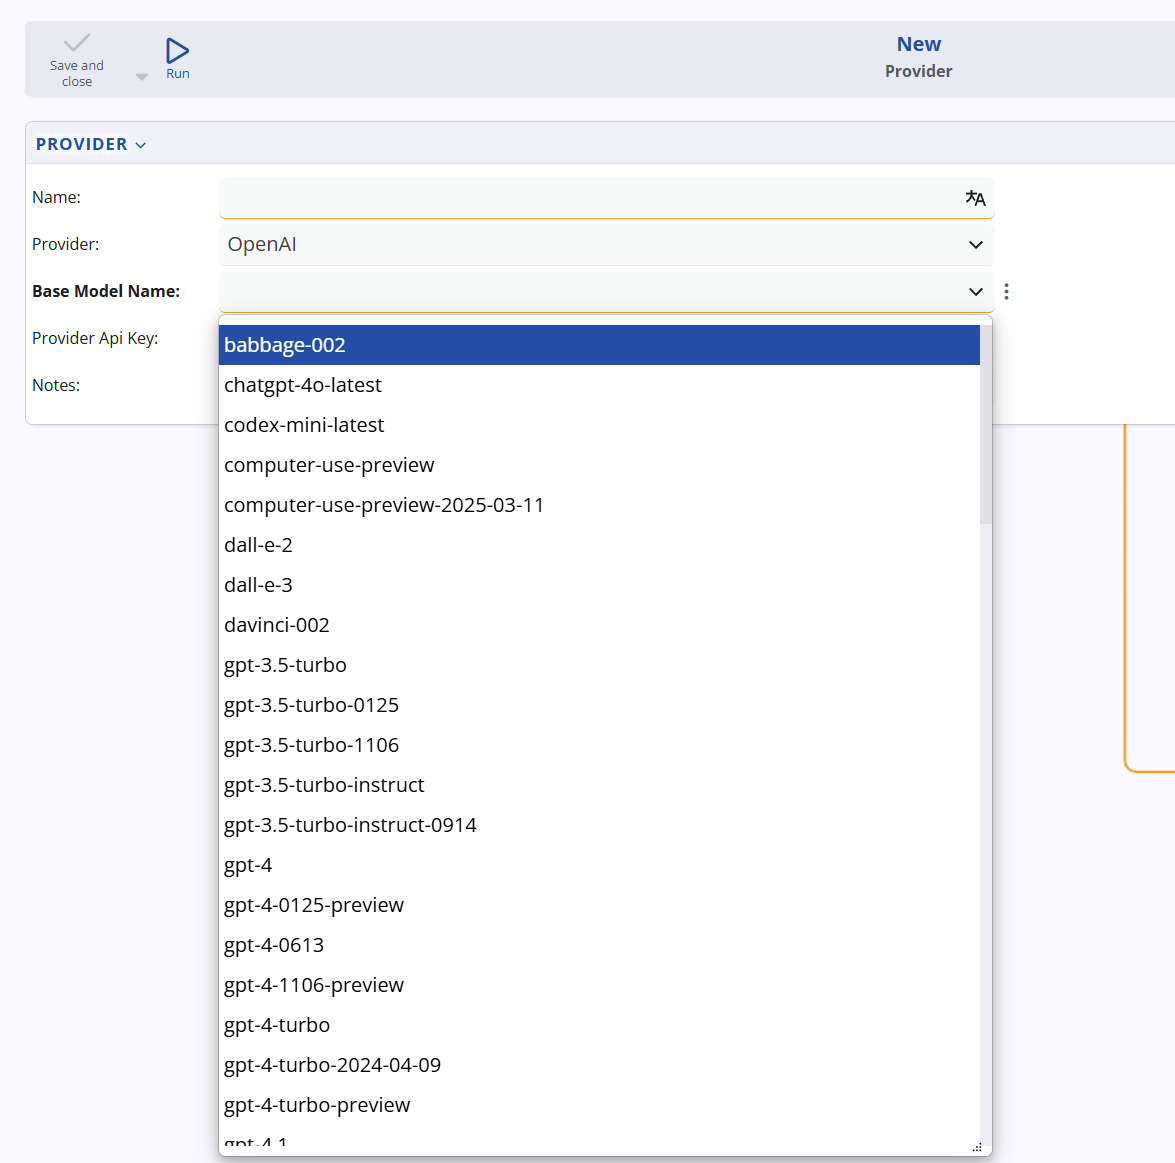Select the gpt-4-turbo model

[x=599, y=1024]
